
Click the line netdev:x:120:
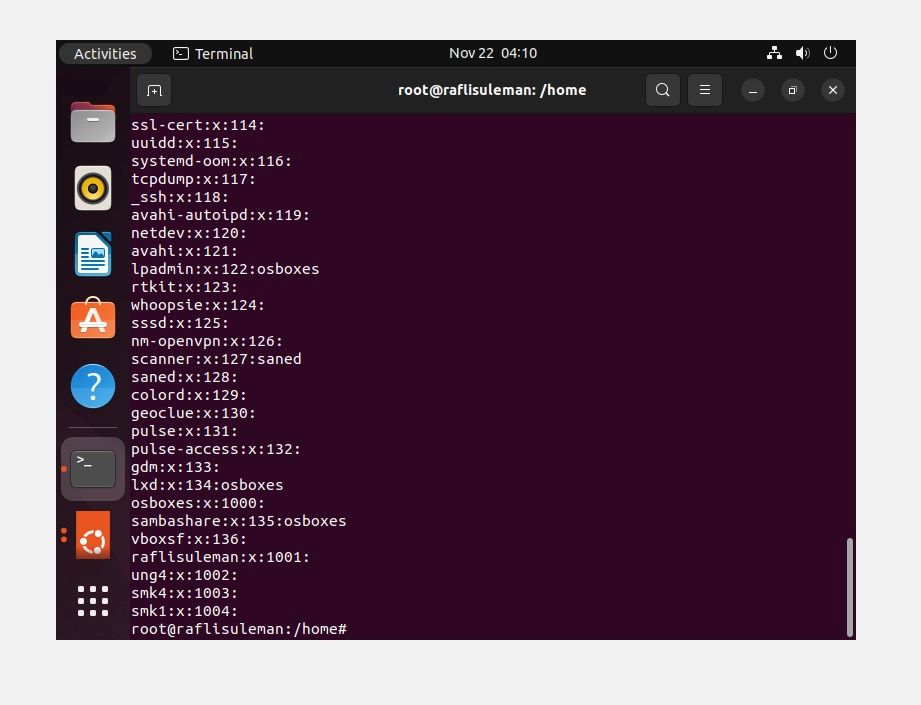tap(189, 233)
